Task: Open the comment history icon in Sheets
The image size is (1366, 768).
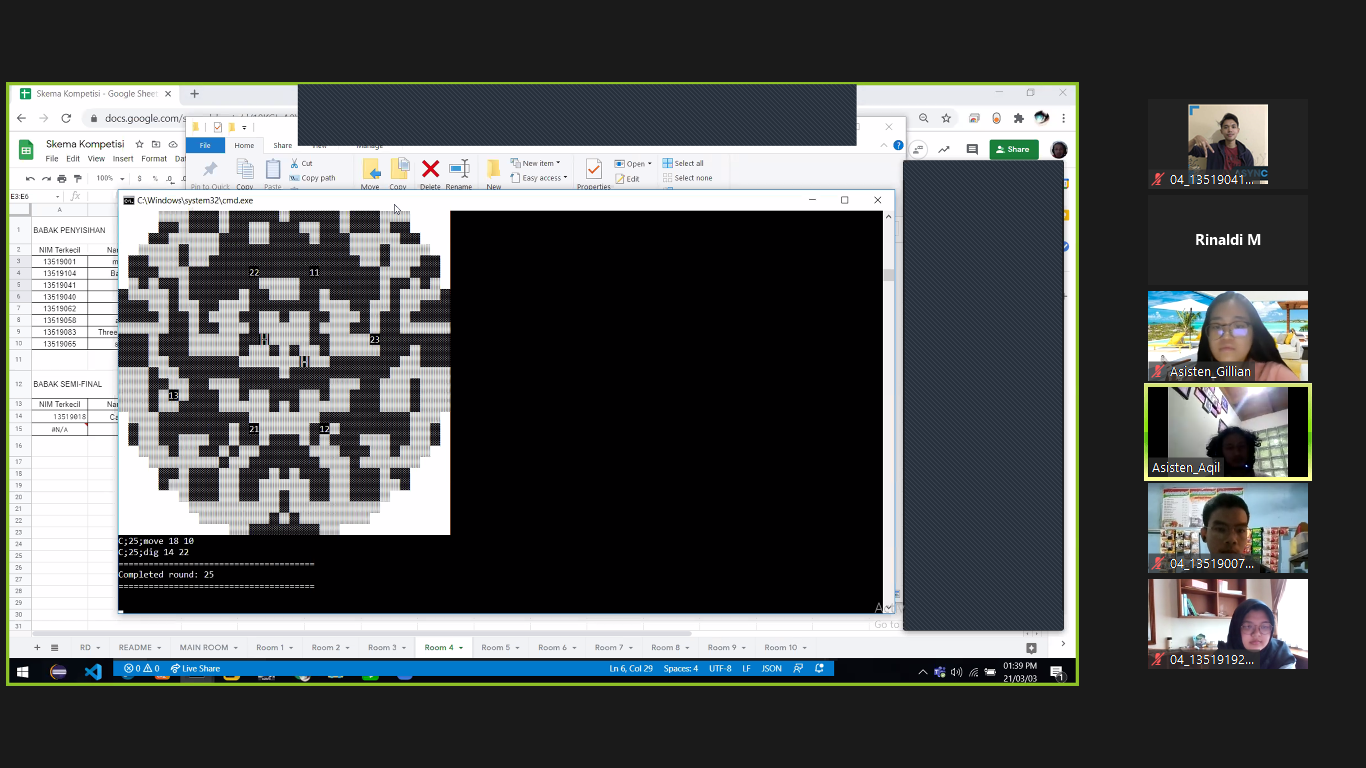Action: coord(972,149)
